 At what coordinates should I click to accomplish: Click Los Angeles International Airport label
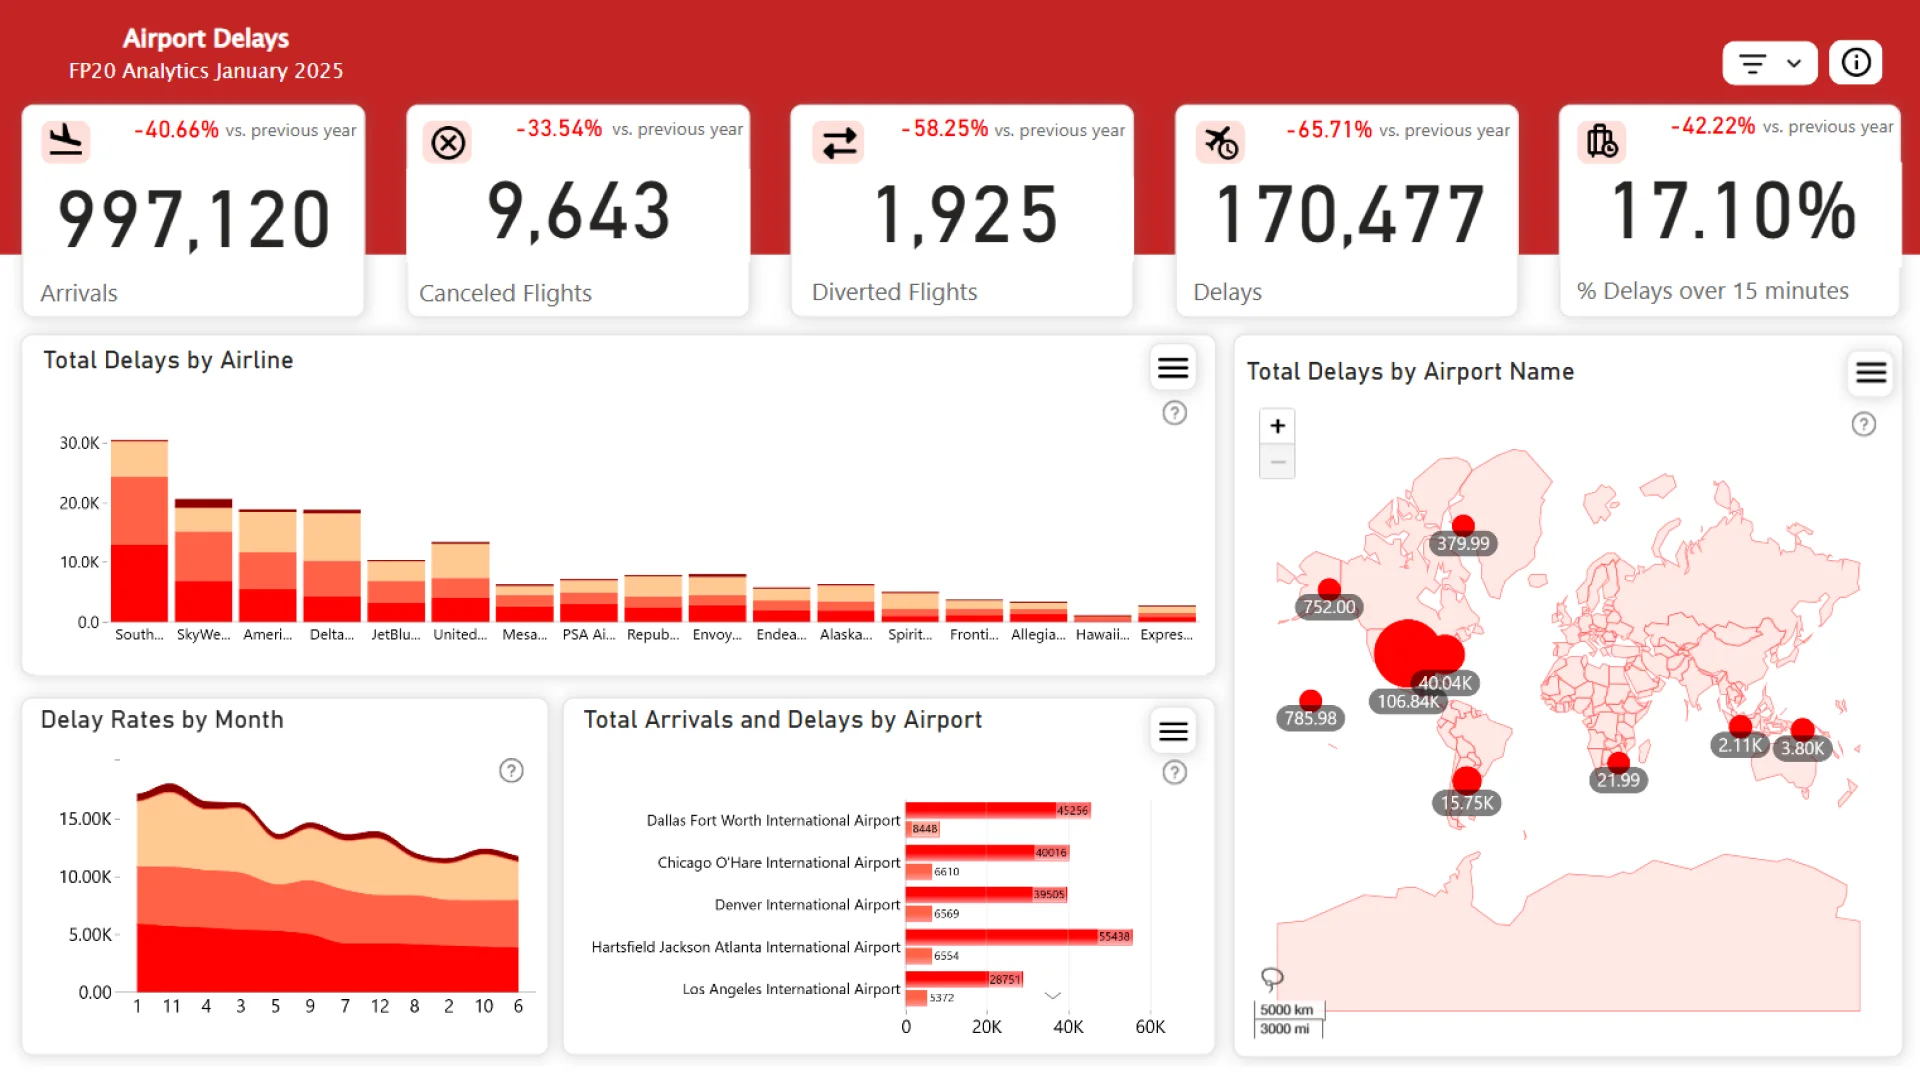791,989
